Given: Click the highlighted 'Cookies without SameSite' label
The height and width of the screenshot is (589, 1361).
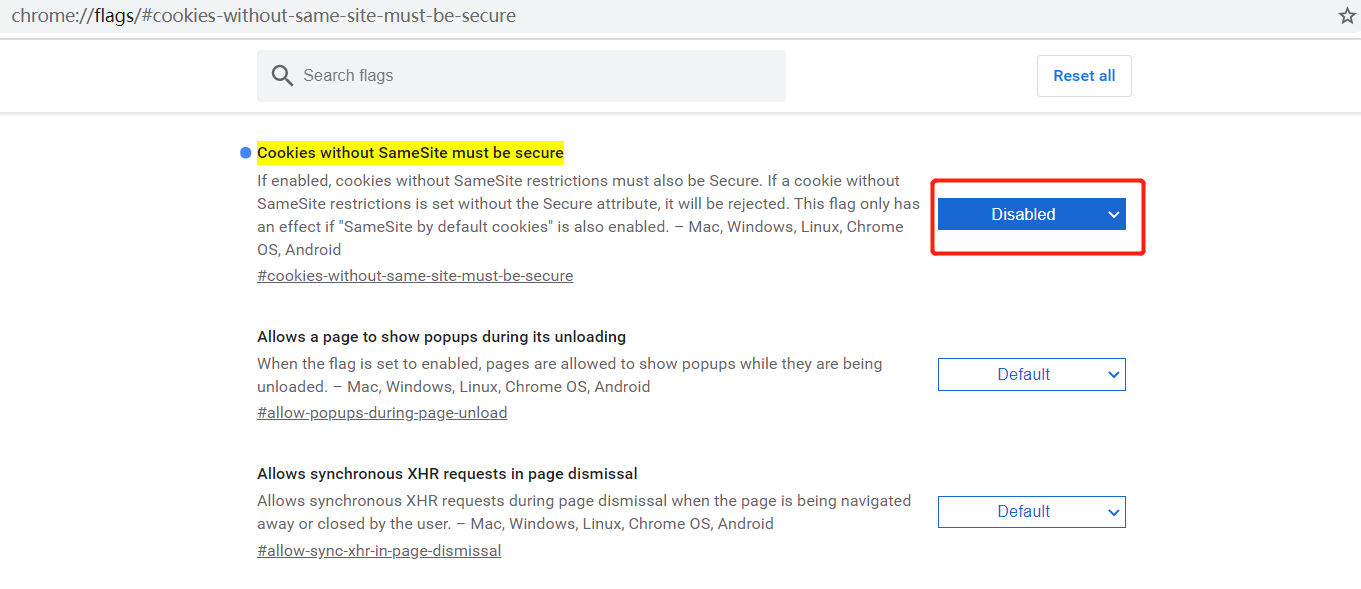Looking at the screenshot, I should coord(410,152).
